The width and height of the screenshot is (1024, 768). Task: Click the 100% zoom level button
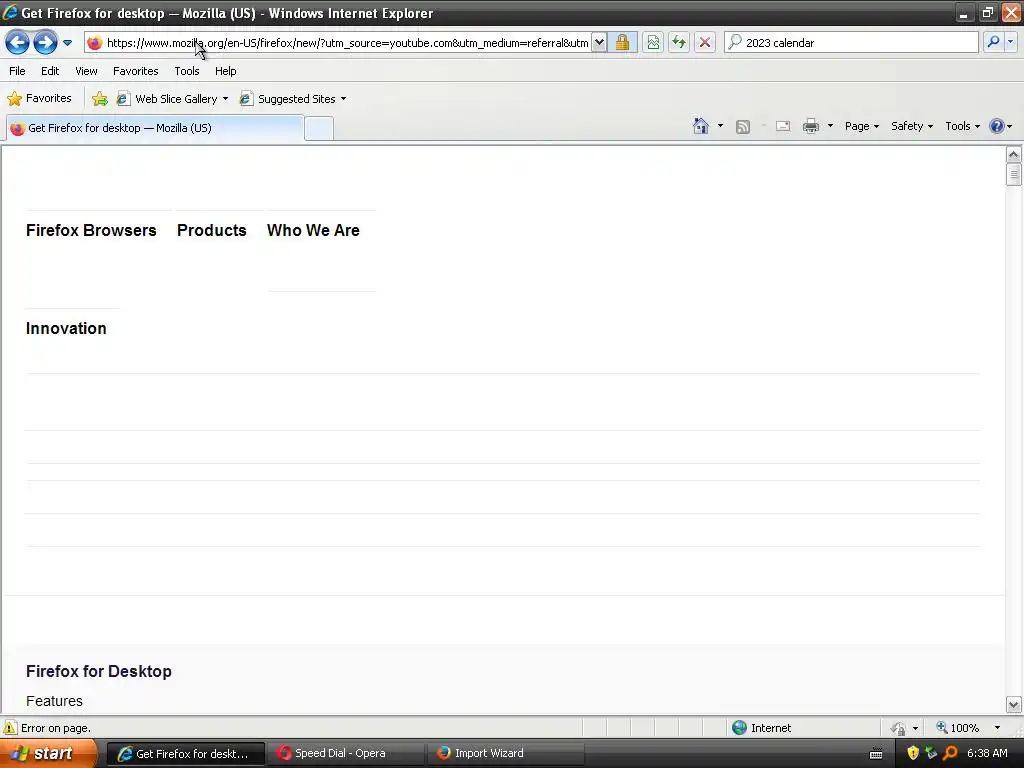957,728
